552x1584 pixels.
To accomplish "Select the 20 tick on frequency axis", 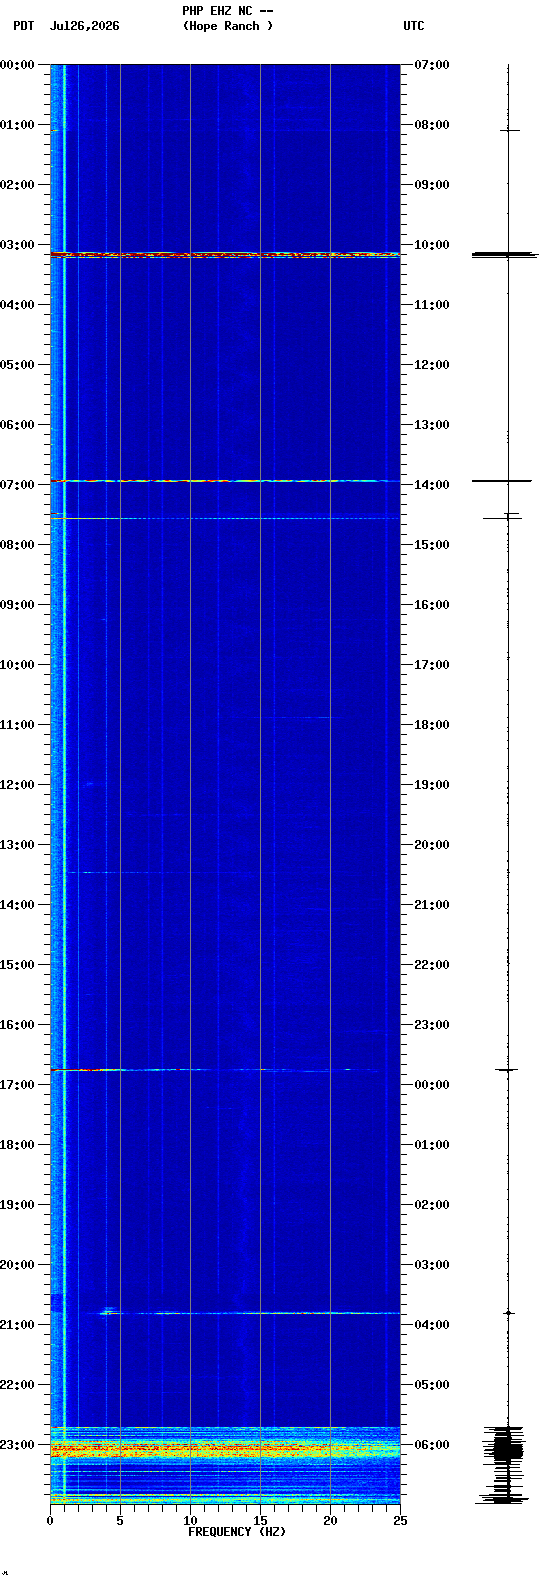I will 330,1521.
